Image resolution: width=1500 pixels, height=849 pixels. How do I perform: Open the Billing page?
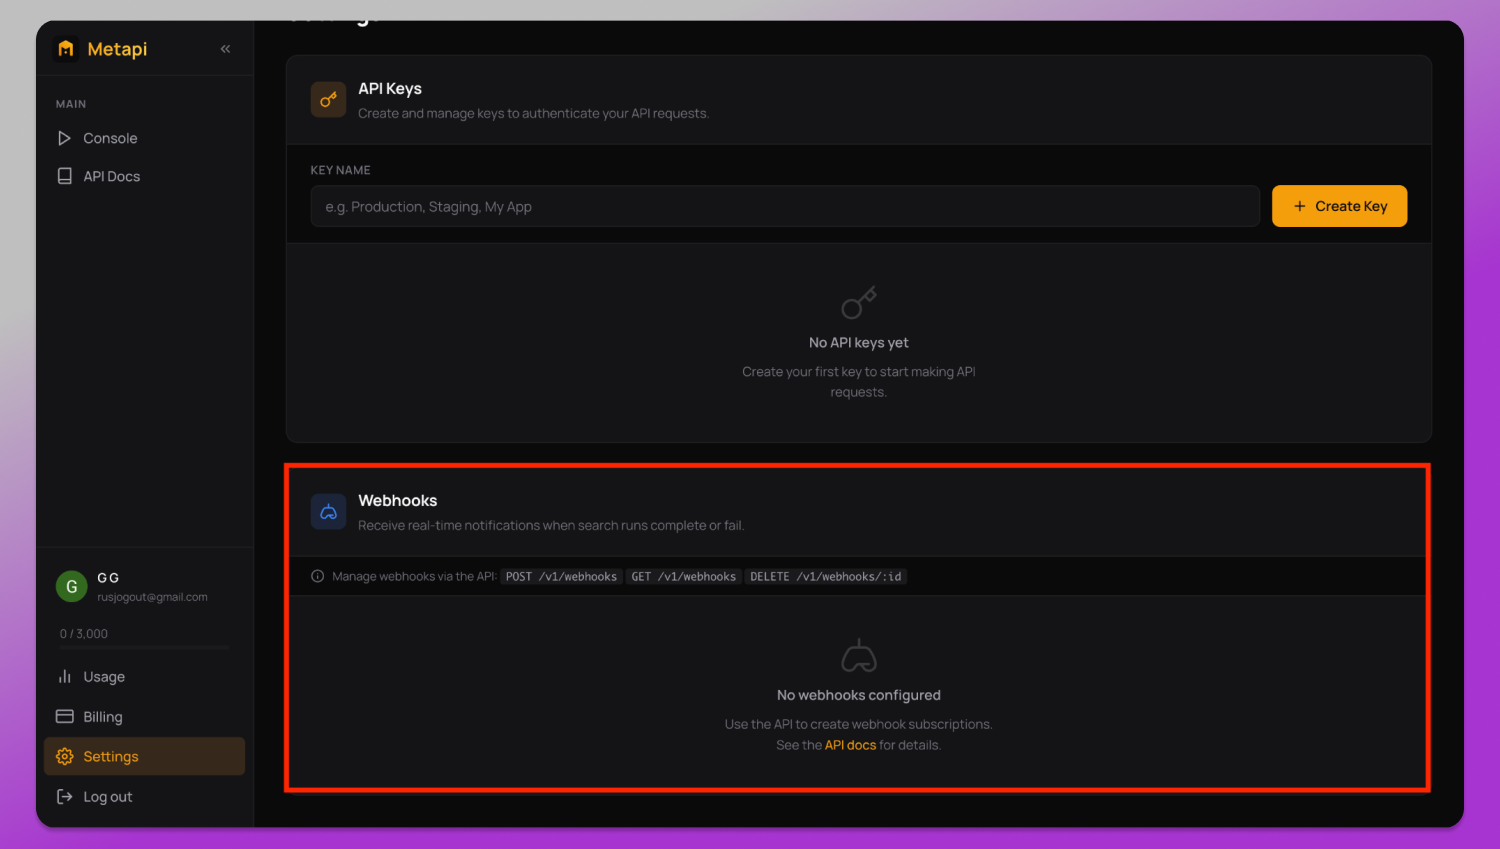tap(144, 717)
